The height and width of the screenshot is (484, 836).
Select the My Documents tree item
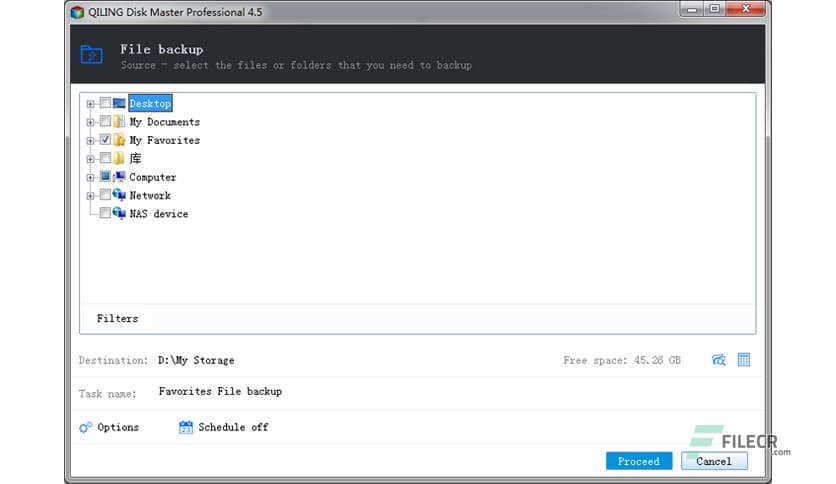[165, 122]
